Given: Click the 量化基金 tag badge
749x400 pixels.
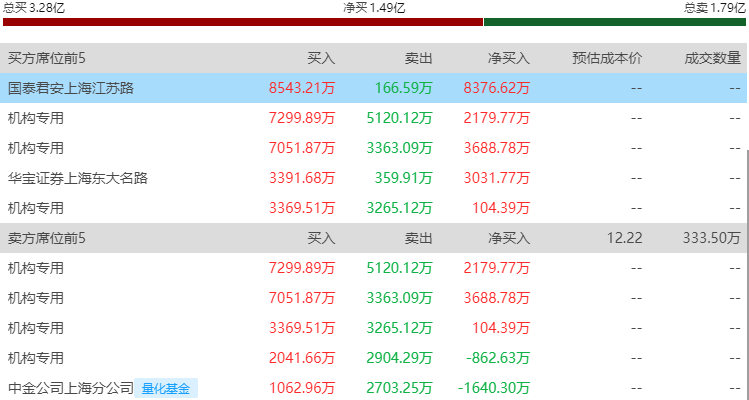Looking at the screenshot, I should coord(166,388).
